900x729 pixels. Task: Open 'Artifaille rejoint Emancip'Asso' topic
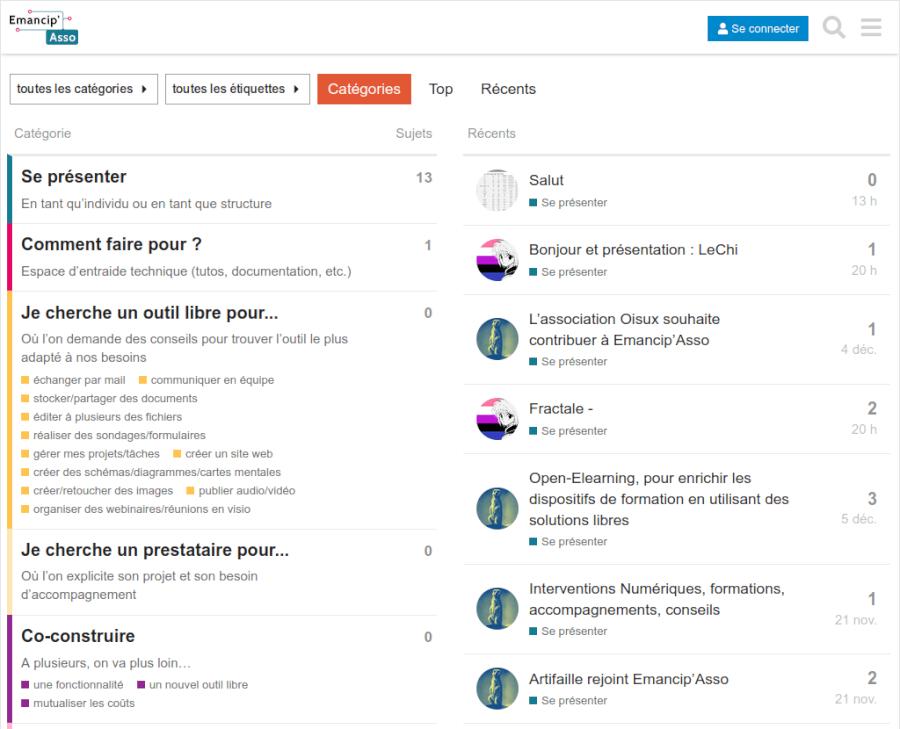point(629,679)
